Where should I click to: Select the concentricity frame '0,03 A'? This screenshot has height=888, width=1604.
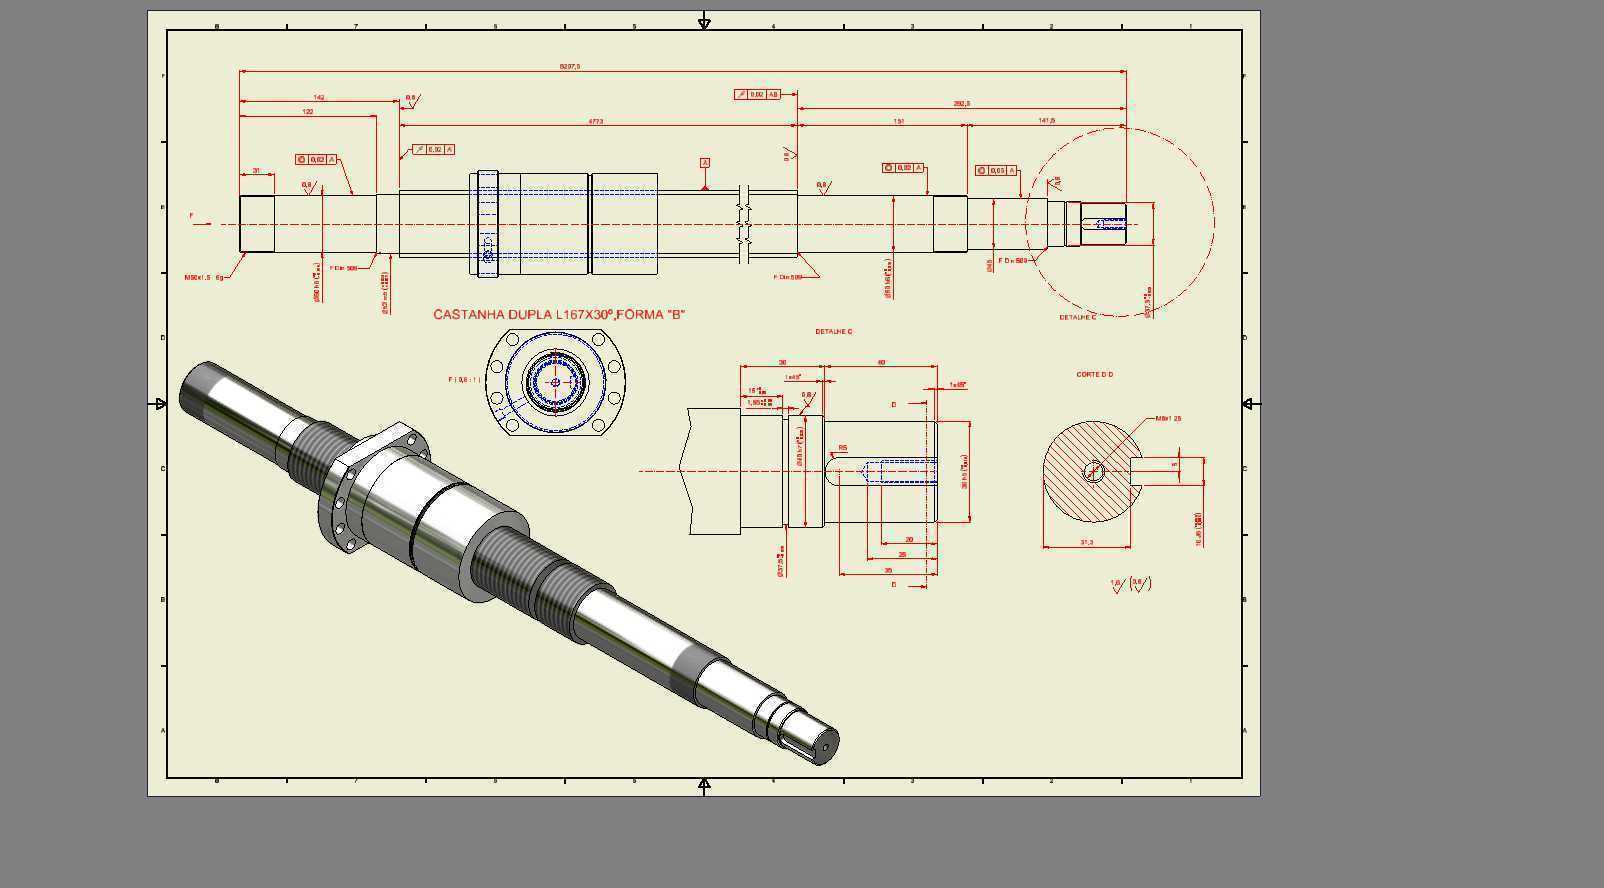point(996,171)
